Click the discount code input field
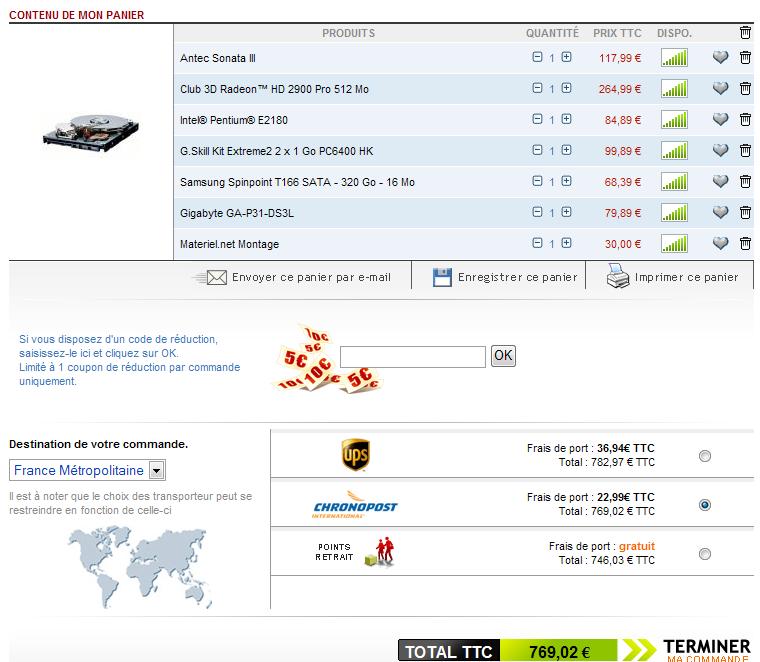The width and height of the screenshot is (760, 662). pyautogui.click(x=412, y=357)
